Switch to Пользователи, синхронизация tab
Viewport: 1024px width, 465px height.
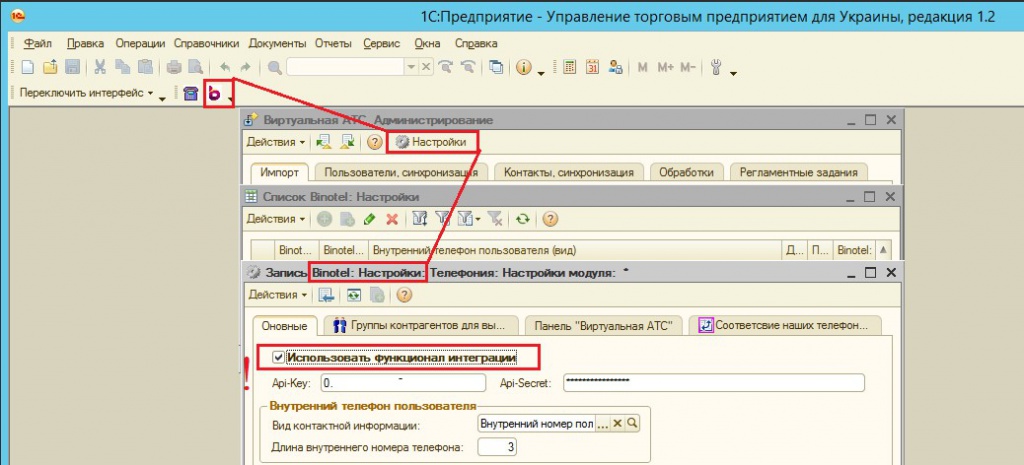click(x=401, y=172)
